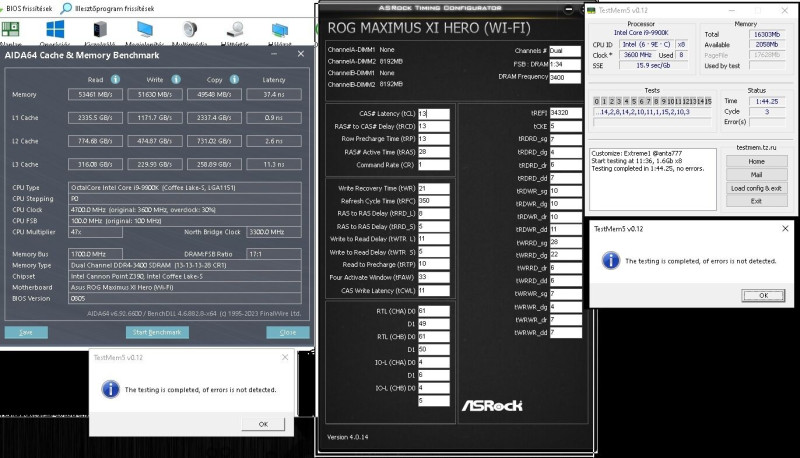The height and width of the screenshot is (458, 800).
Task: Click the CAS# Latency (tCL) field
Action: coord(434,114)
